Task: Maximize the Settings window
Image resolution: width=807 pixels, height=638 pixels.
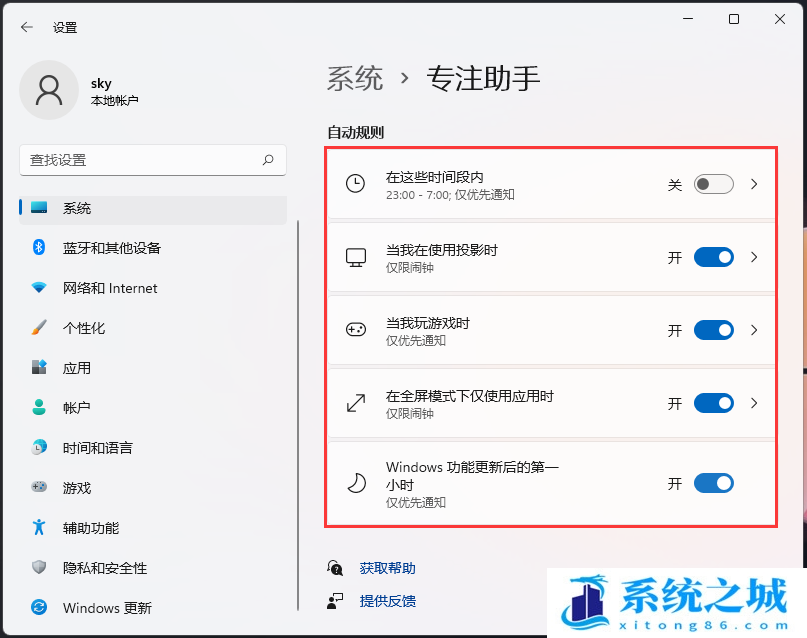Action: click(734, 19)
